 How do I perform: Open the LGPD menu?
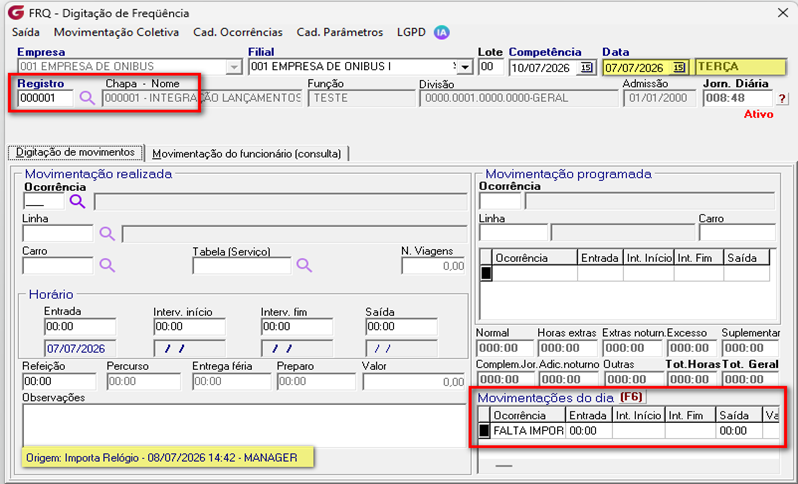click(411, 32)
